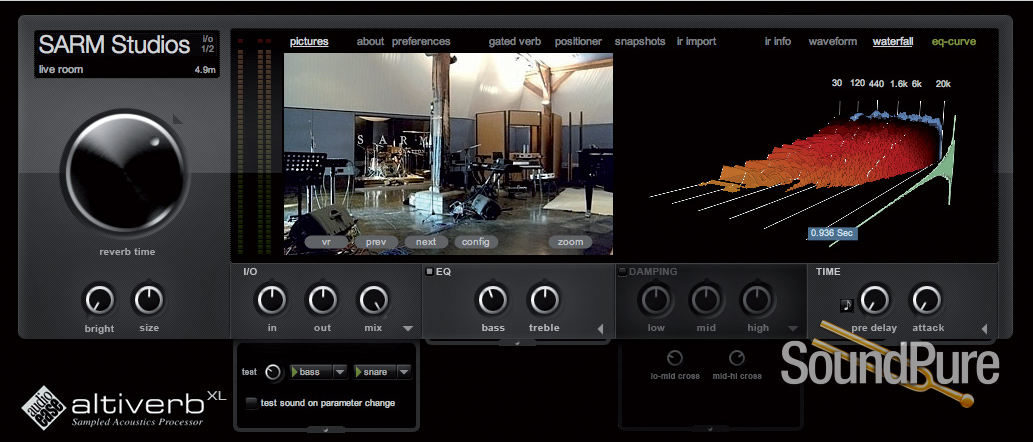Click the tempo-sync note icon in TIME
The width and height of the screenshot is (1033, 442).
coord(847,305)
